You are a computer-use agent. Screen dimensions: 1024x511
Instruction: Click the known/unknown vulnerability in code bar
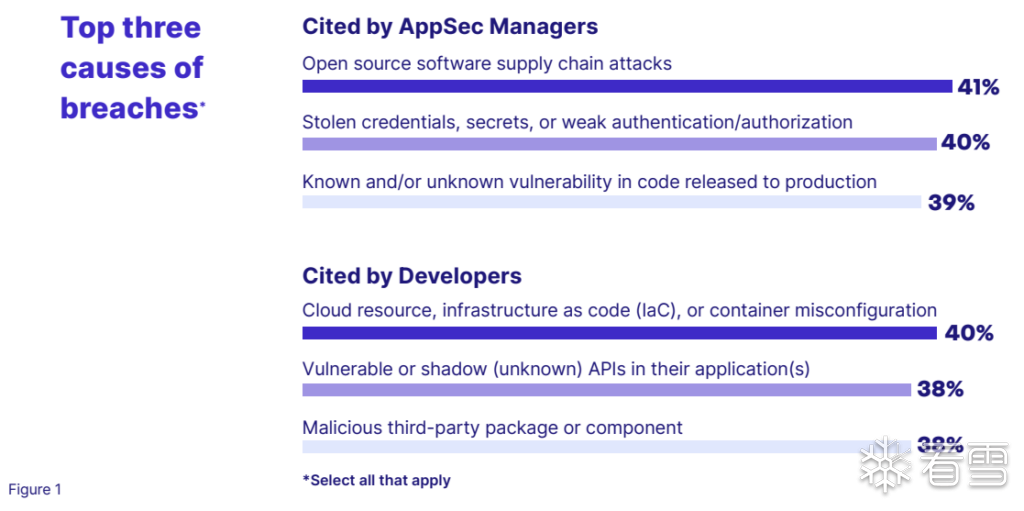(611, 202)
